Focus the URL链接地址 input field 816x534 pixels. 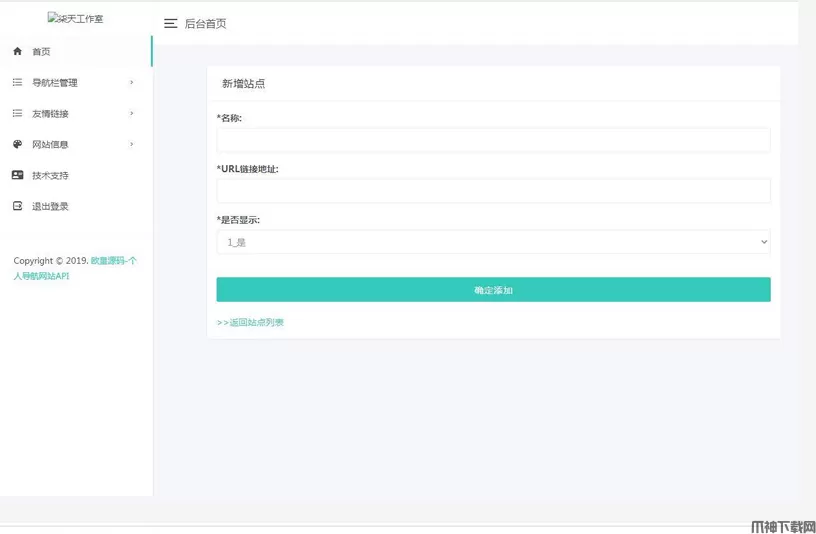pyautogui.click(x=493, y=191)
